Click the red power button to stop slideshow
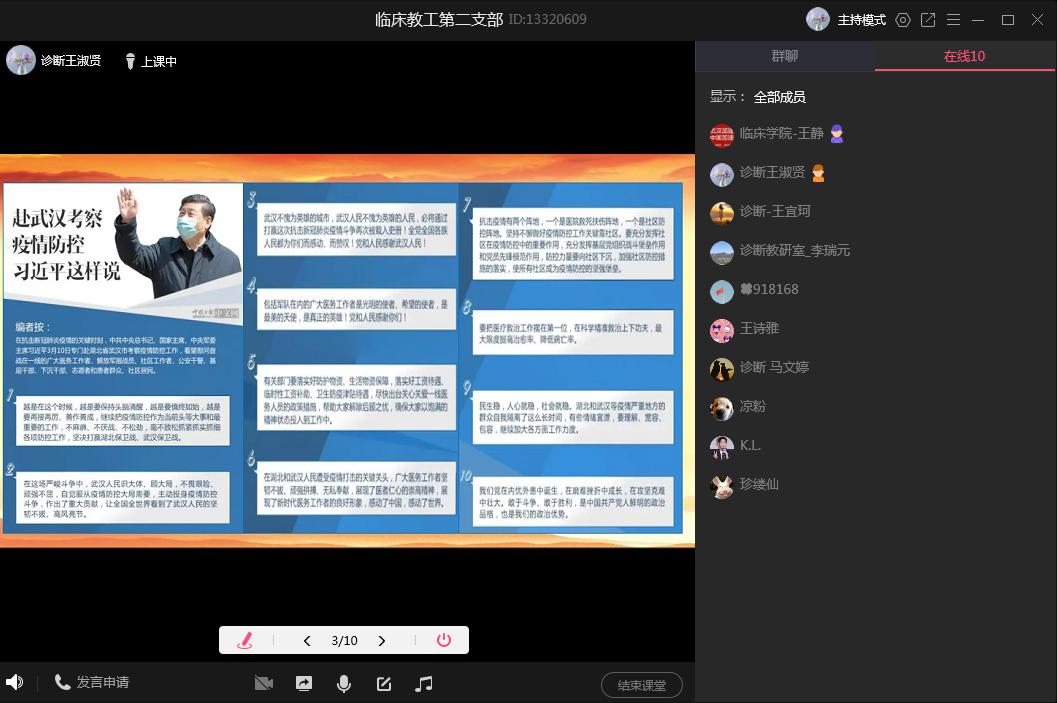Viewport: 1057px width, 703px height. tap(444, 641)
